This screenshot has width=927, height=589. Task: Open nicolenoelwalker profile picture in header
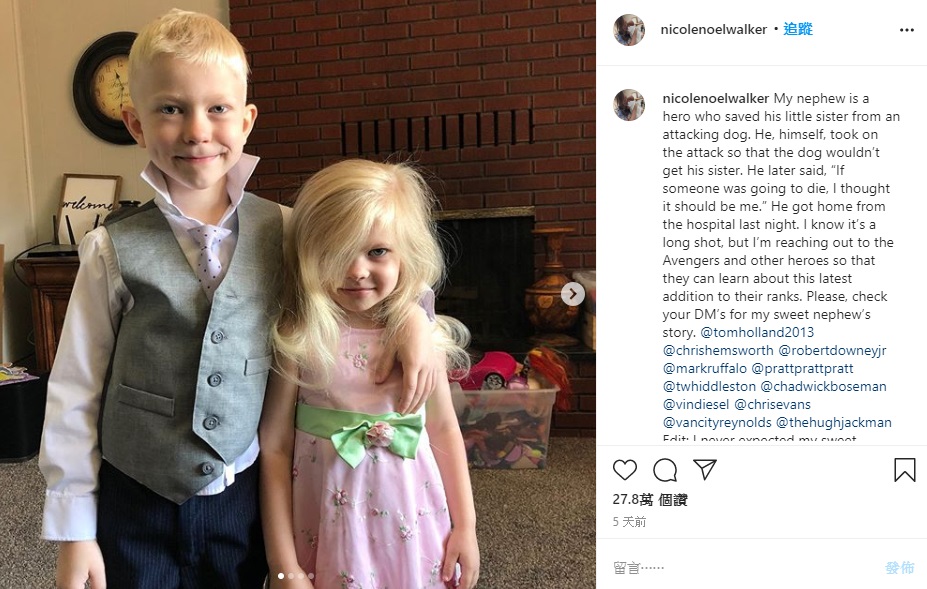[629, 30]
